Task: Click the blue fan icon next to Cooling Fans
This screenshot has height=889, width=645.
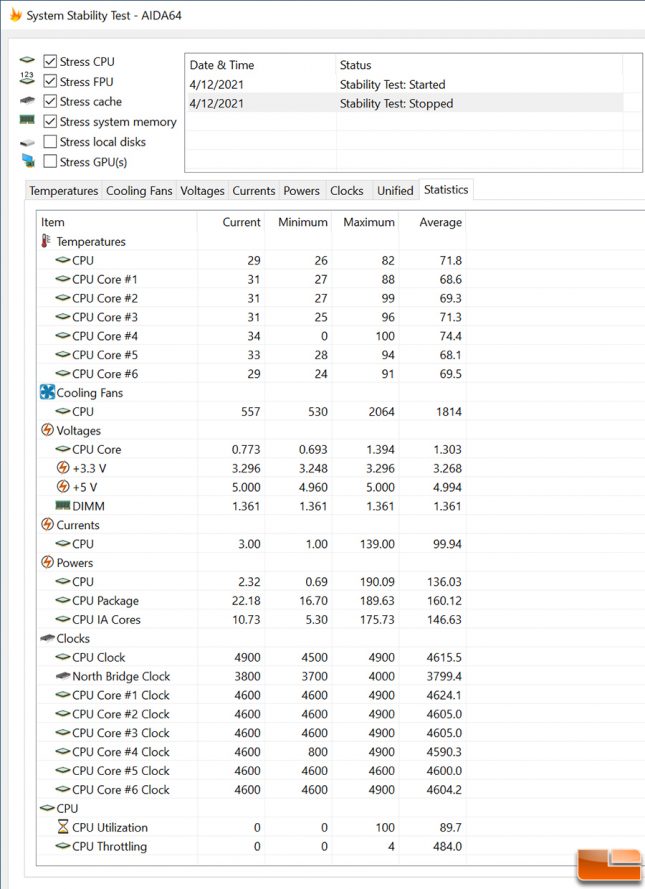Action: 48,392
